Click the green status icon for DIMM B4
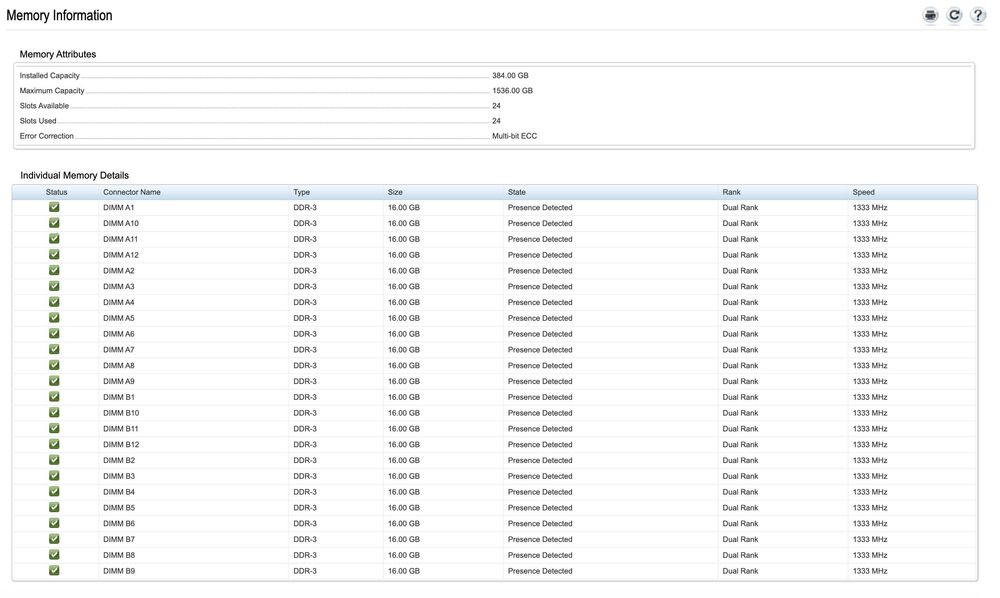 tap(54, 492)
